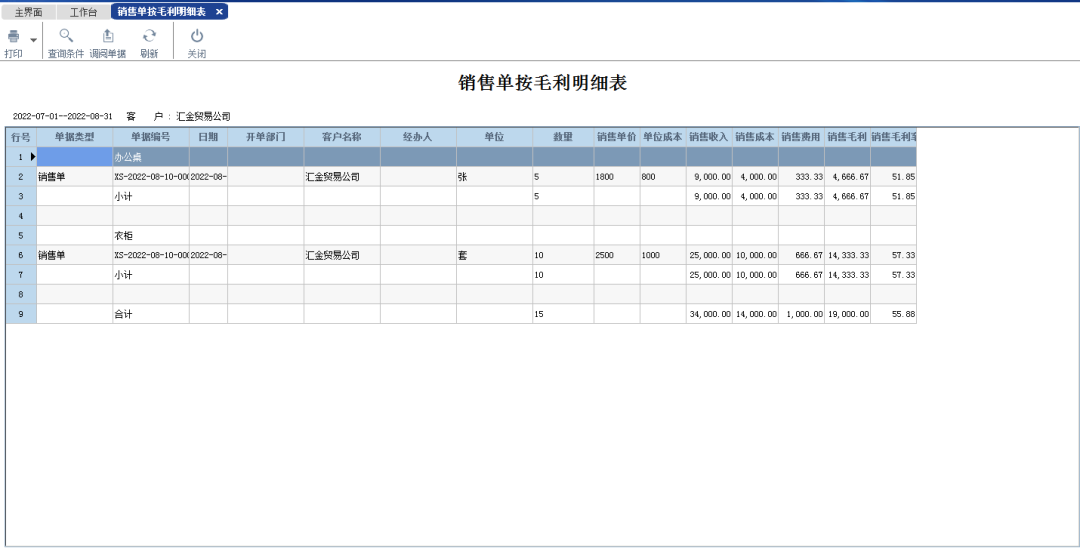
Task: Click the 销售收入 column header
Action: pos(708,137)
